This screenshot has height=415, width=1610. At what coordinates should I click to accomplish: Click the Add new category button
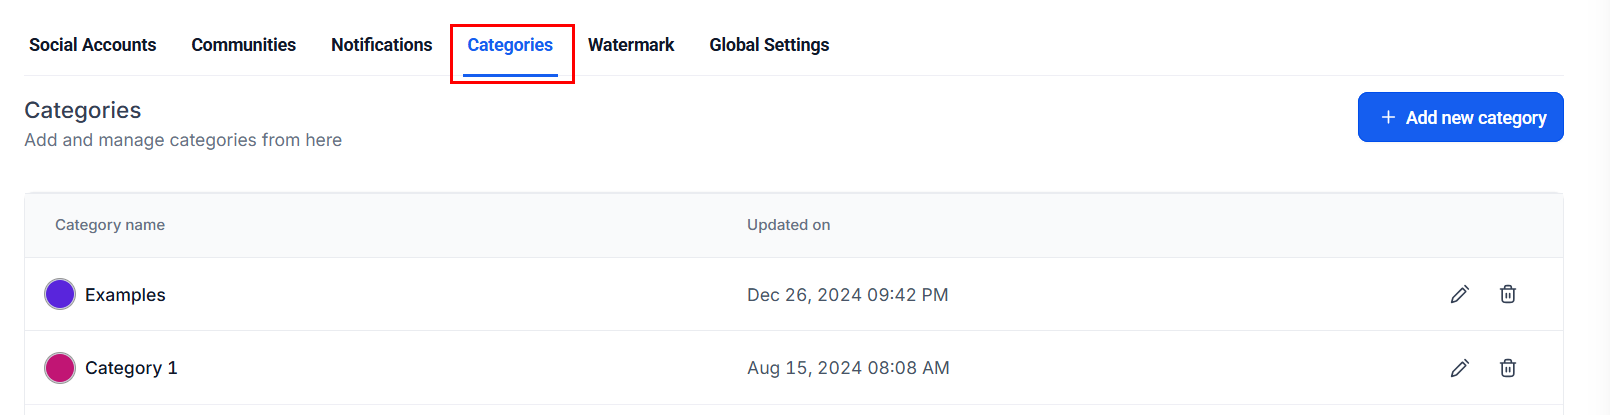(x=1460, y=118)
